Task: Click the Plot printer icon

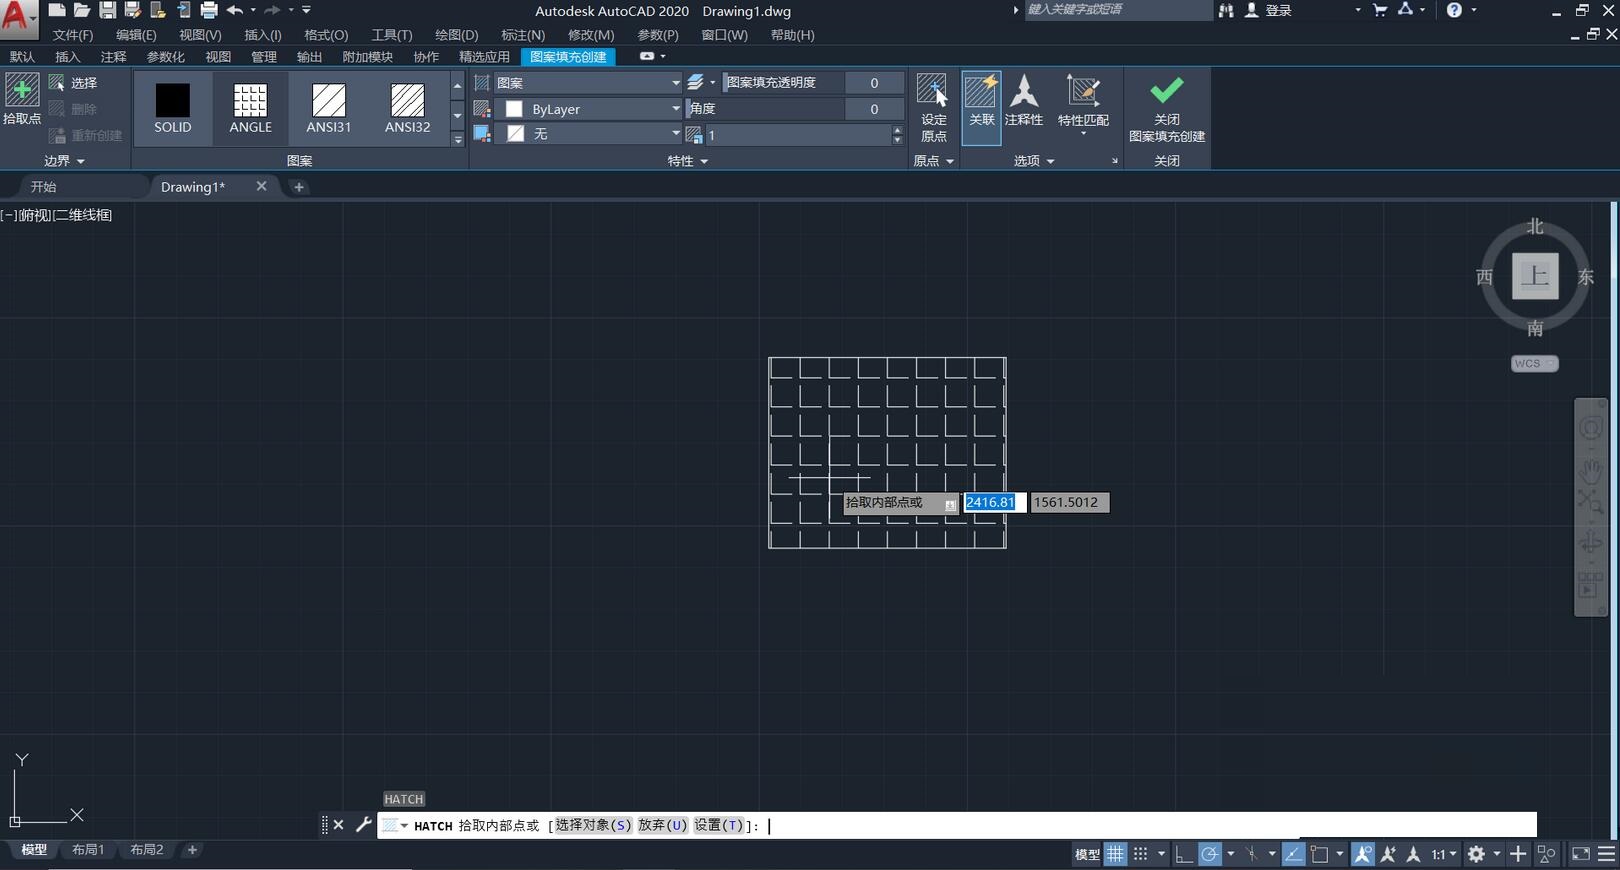Action: point(208,10)
